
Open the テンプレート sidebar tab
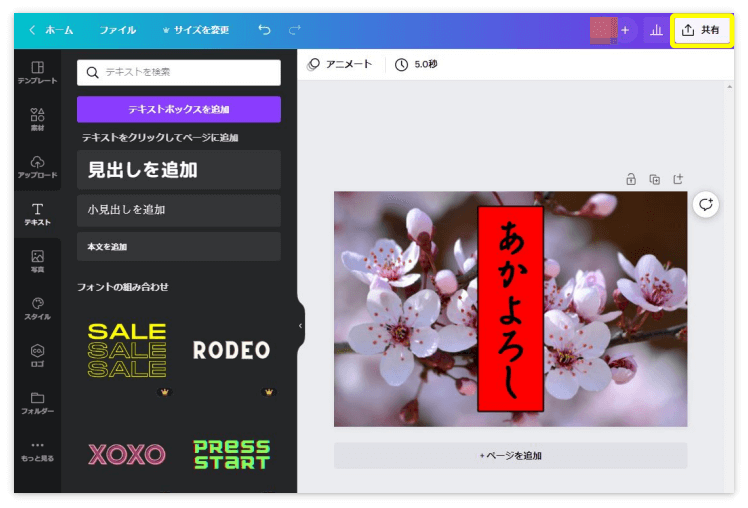tap(37, 72)
